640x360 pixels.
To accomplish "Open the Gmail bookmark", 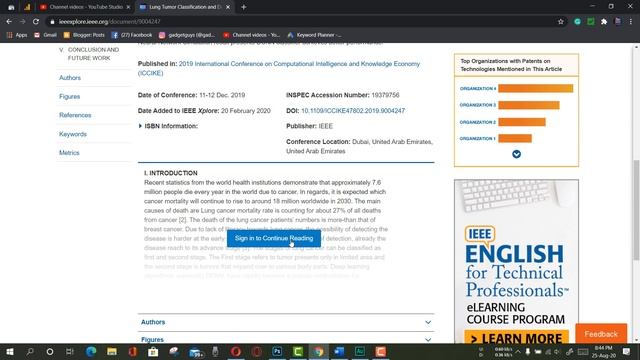I will point(45,35).
